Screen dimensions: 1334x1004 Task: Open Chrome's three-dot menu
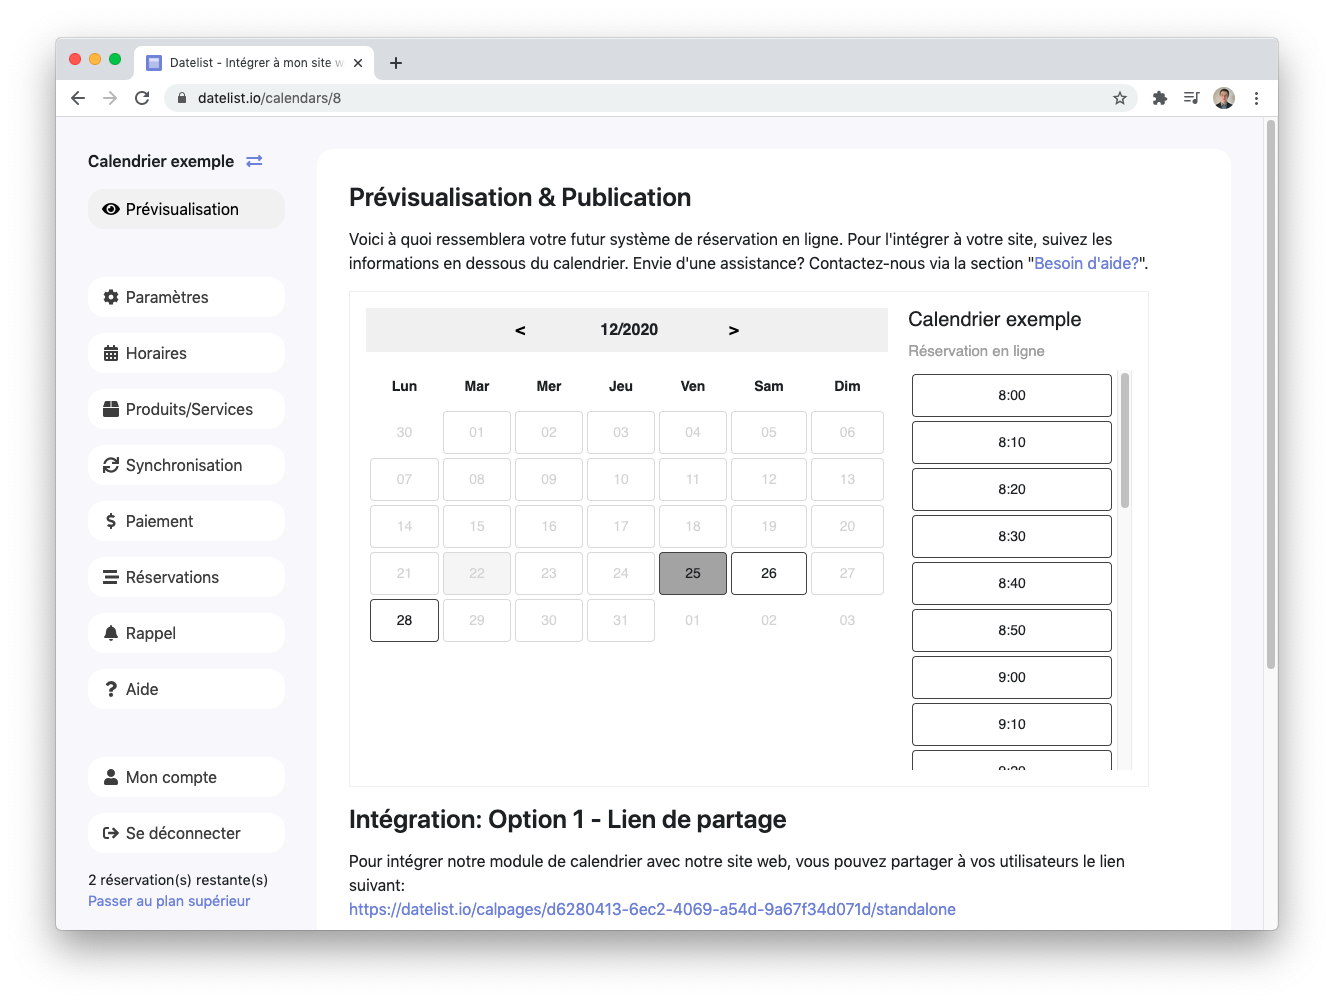[1256, 98]
